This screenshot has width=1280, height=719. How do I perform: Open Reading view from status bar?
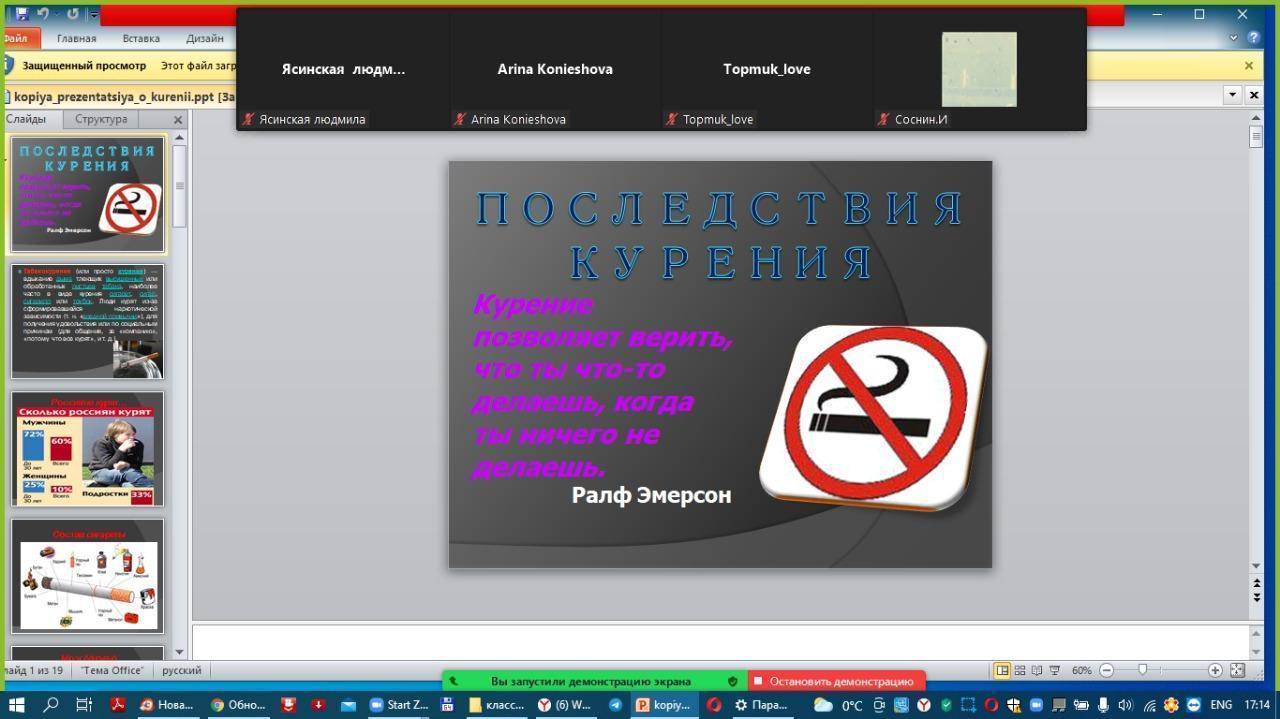(1037, 670)
